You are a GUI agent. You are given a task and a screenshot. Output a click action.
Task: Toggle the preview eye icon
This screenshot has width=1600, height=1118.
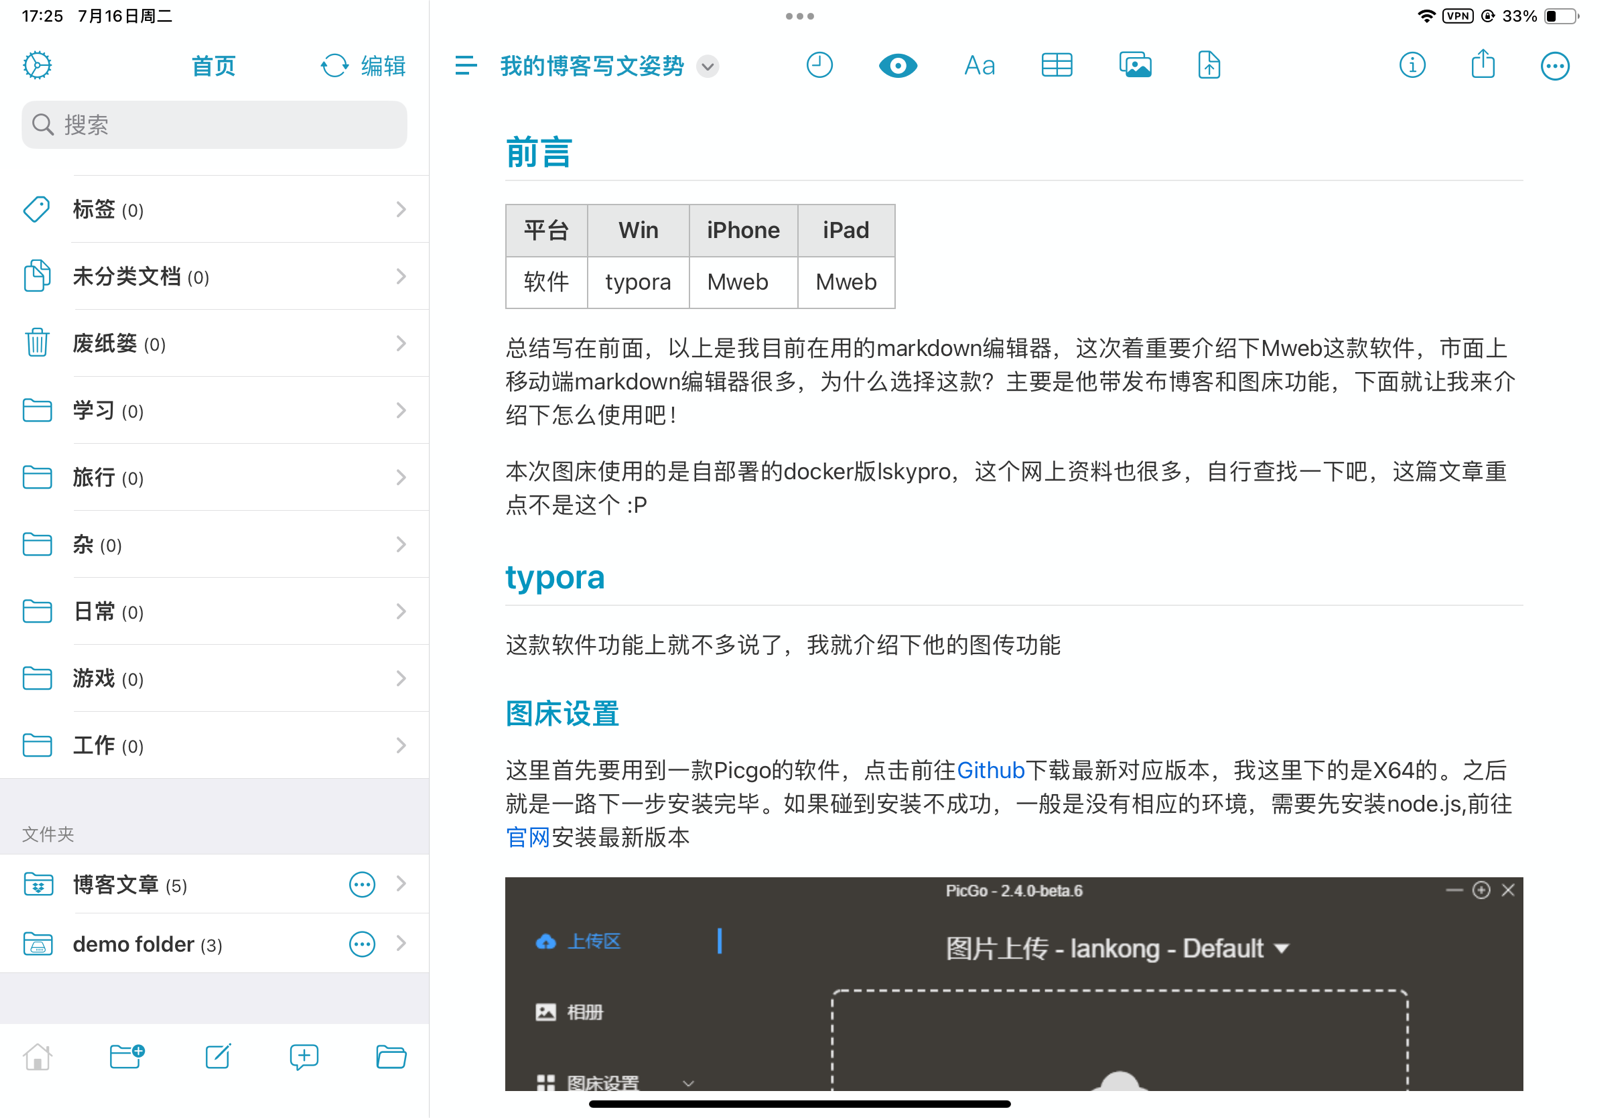click(898, 66)
